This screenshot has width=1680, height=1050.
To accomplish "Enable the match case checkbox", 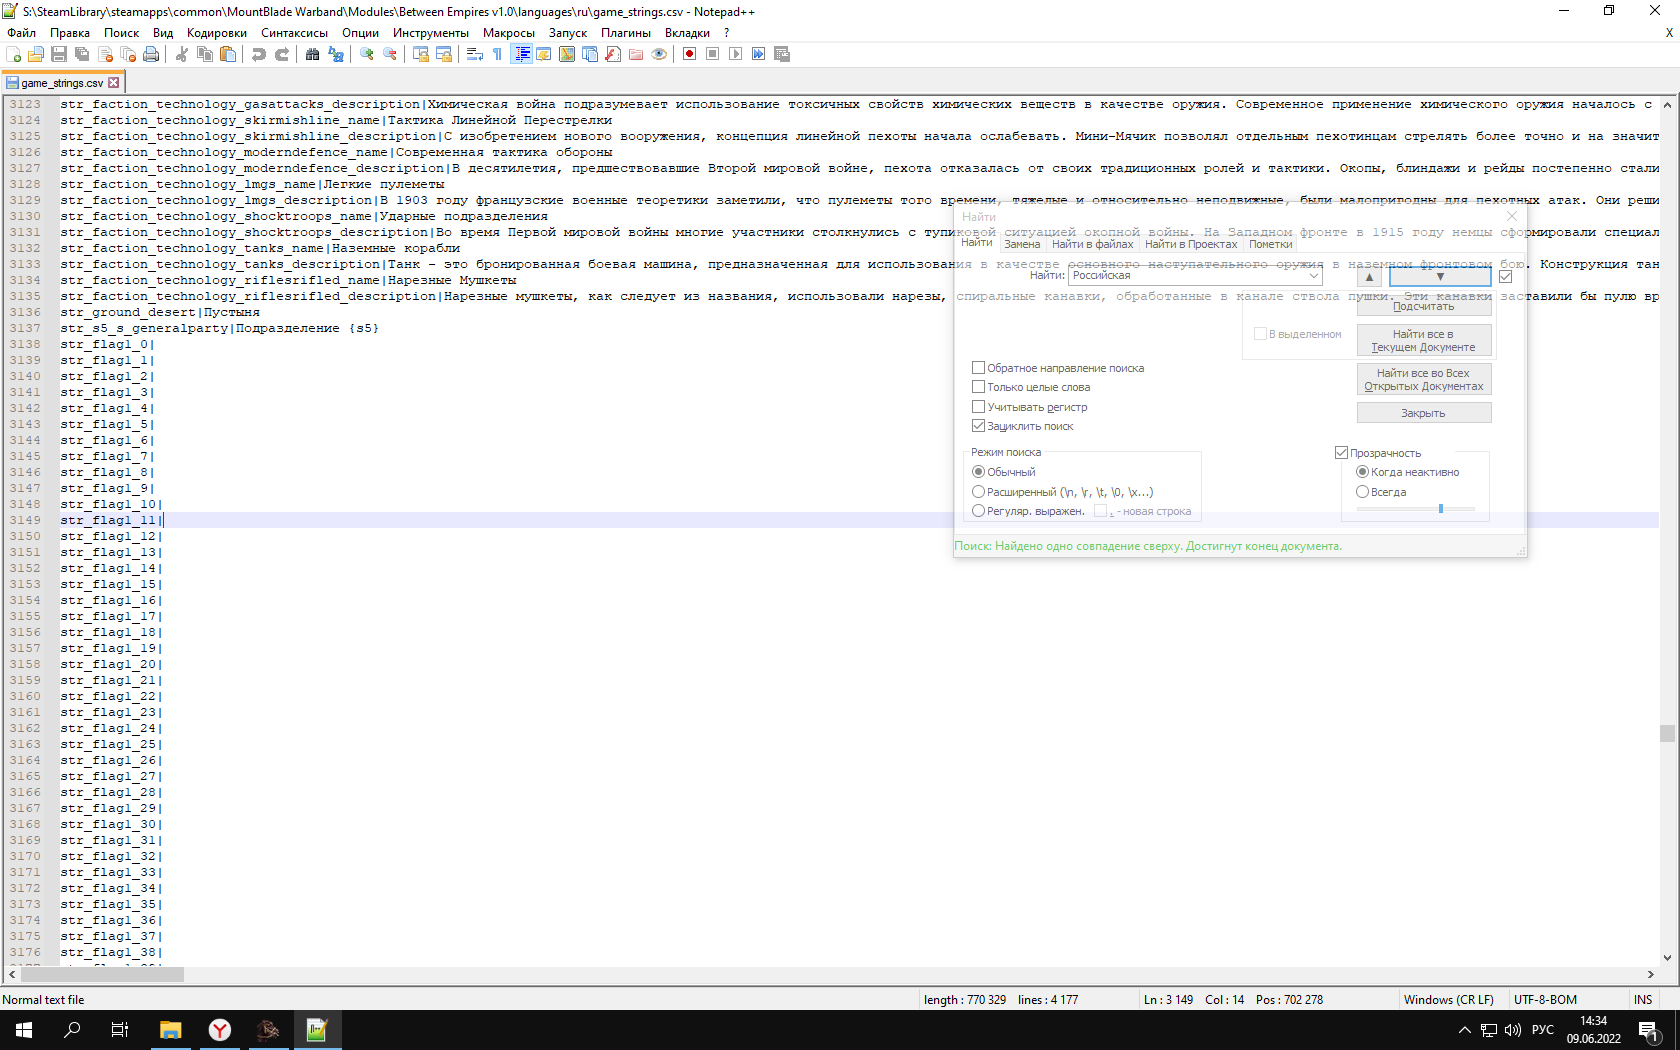I will [979, 407].
